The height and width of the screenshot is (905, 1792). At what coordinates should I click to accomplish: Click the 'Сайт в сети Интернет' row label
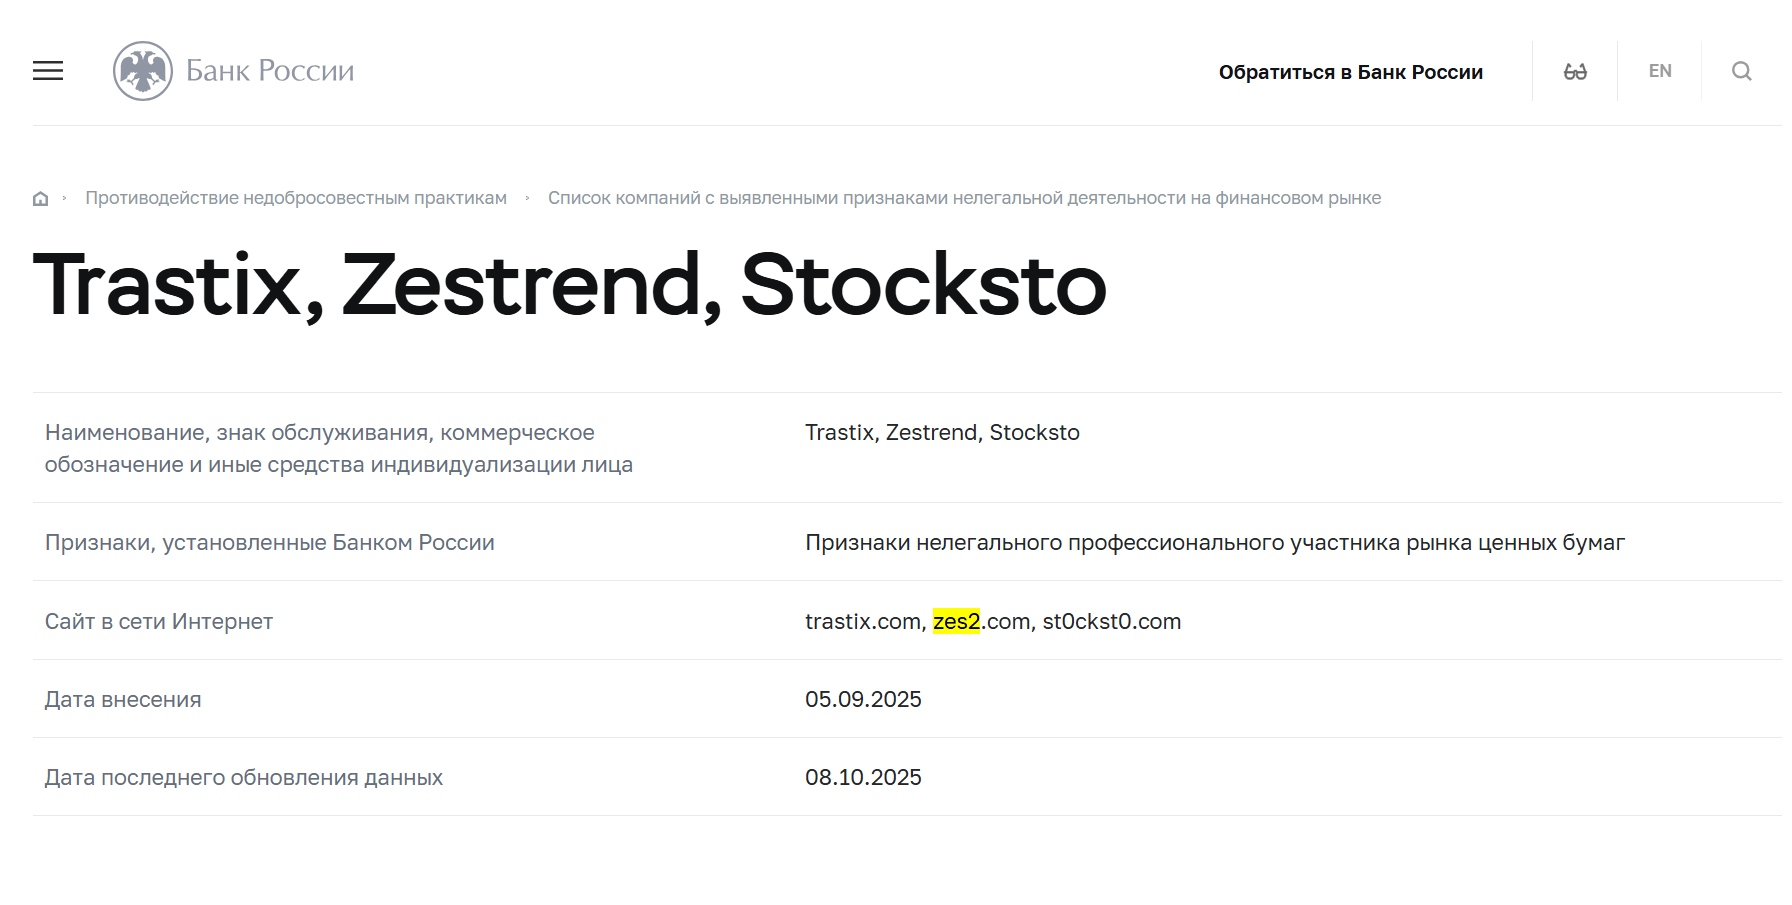(159, 621)
